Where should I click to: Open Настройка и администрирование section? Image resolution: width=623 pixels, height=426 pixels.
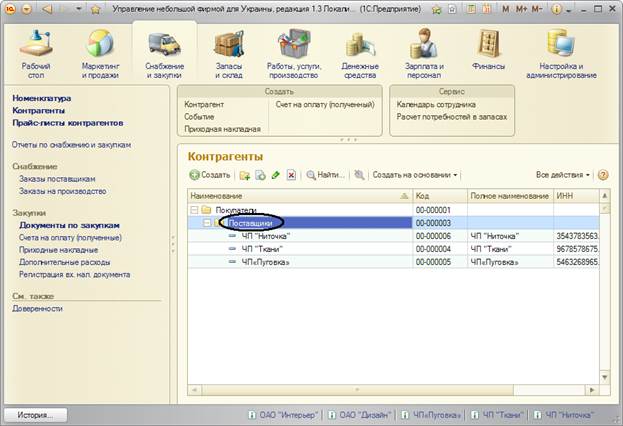point(561,54)
